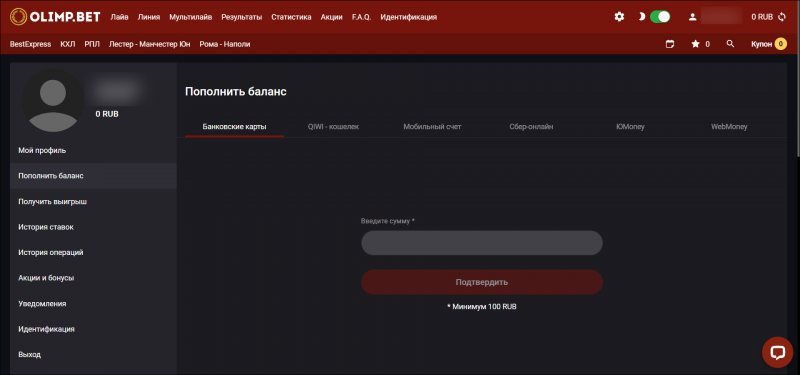
Task: Open settings gear icon in header
Action: click(619, 17)
